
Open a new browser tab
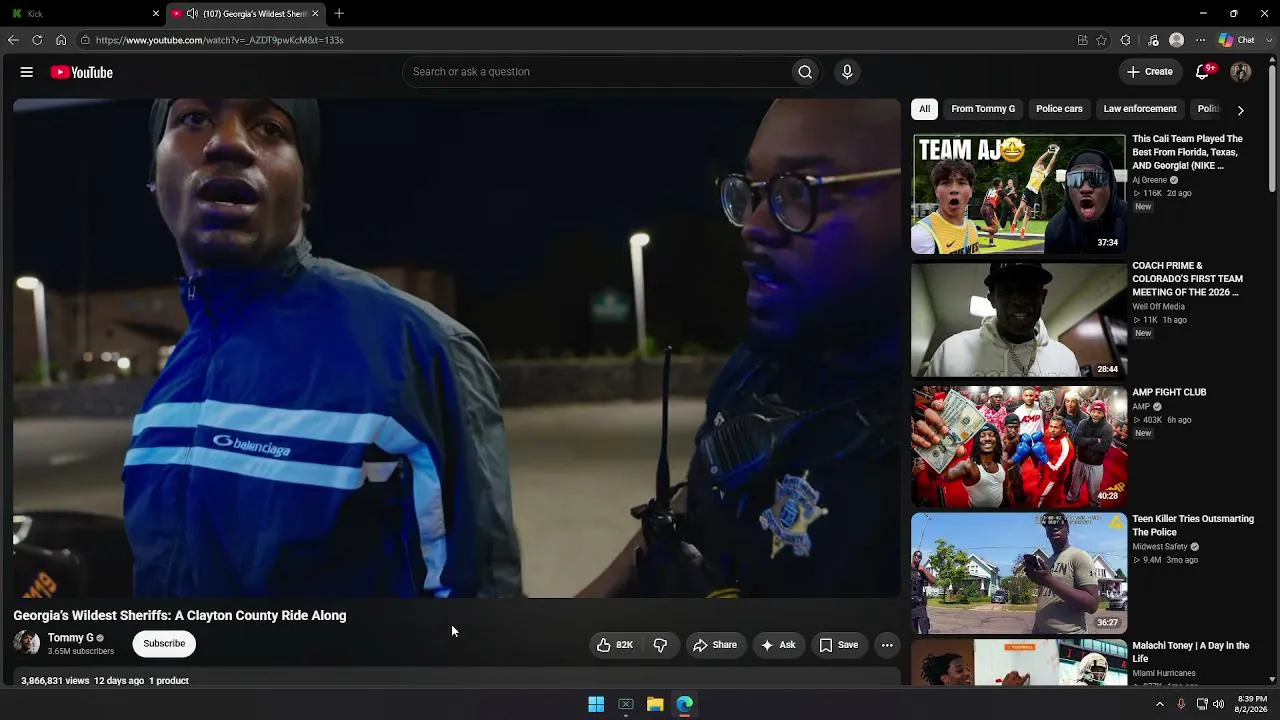coord(339,14)
